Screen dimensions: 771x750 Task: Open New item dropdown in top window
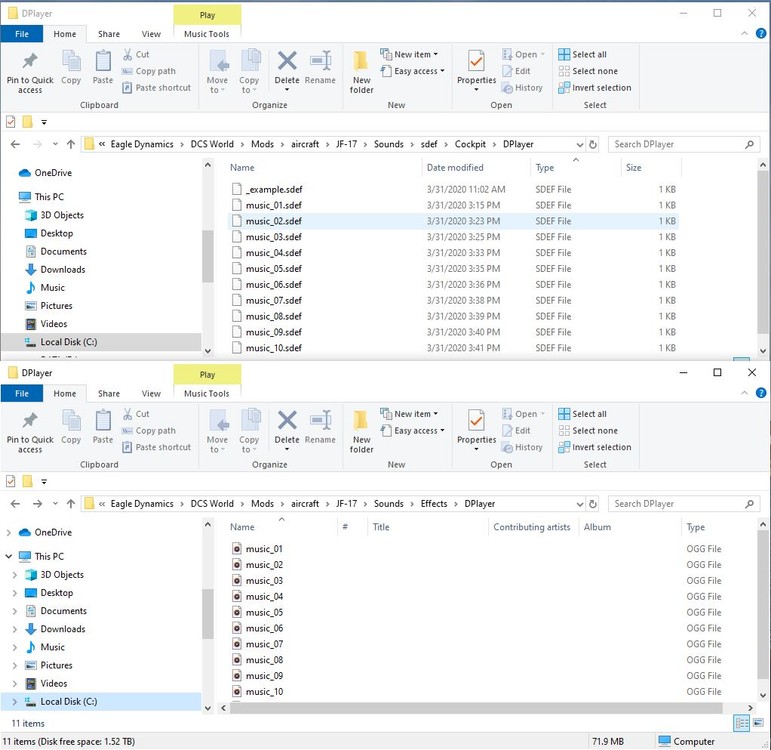(x=409, y=54)
